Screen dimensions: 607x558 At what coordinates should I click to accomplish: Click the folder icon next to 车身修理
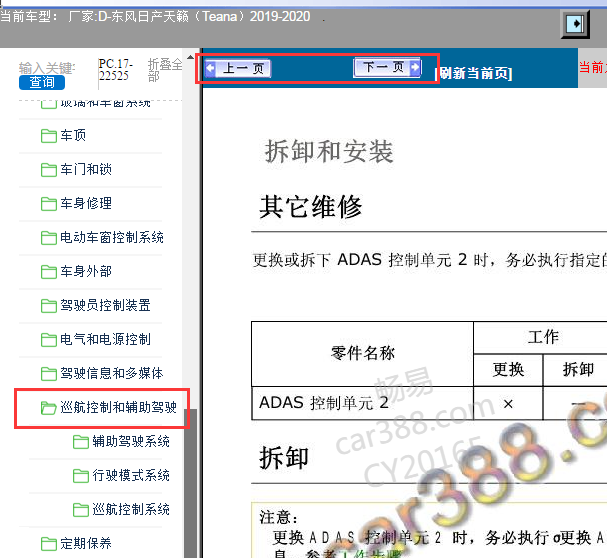(x=49, y=204)
